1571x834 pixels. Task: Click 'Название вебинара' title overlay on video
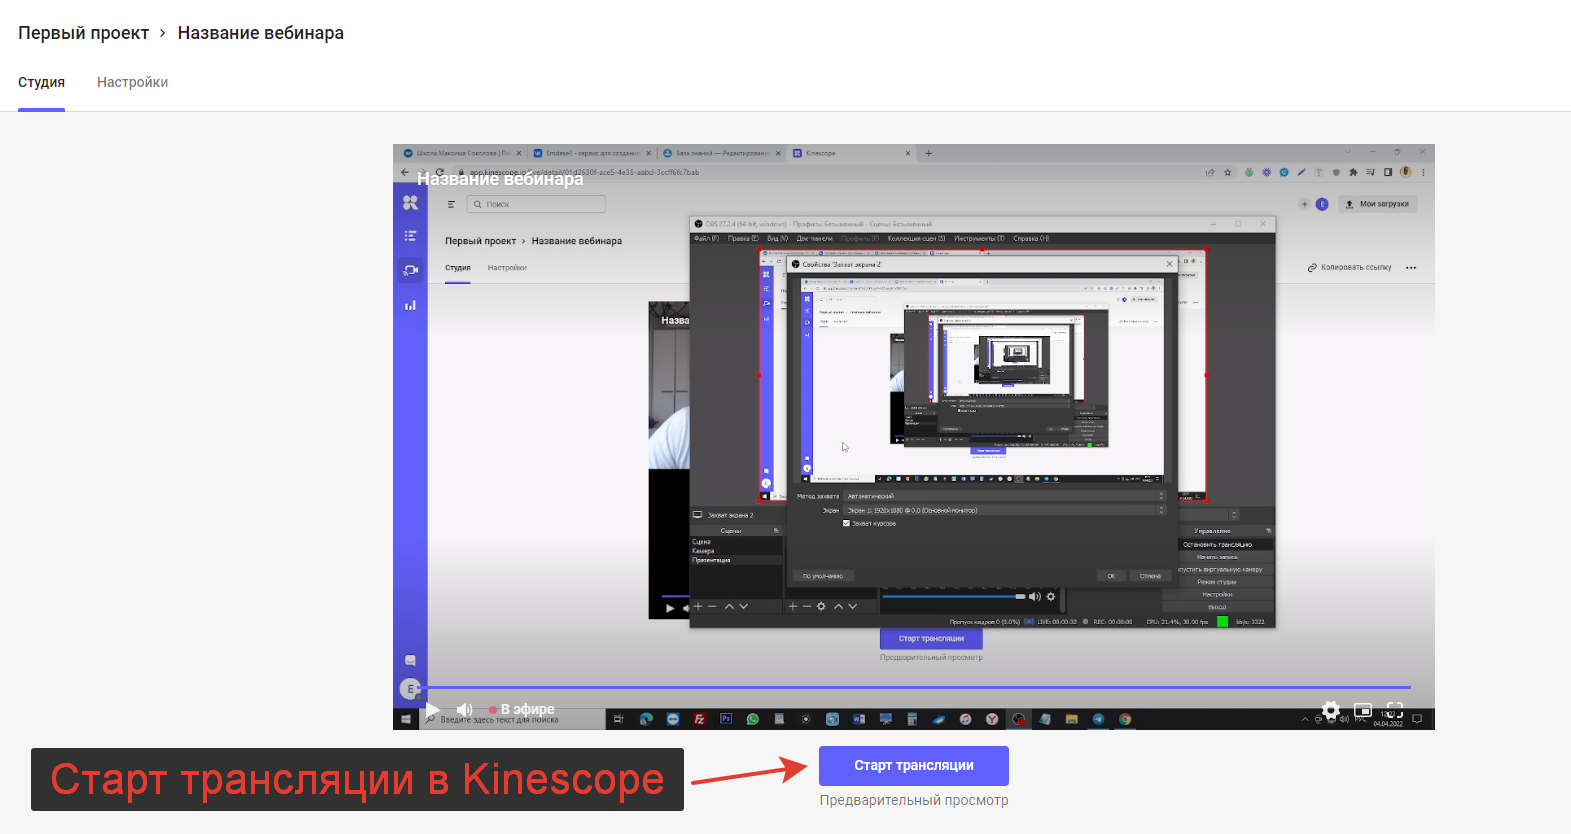pos(500,179)
